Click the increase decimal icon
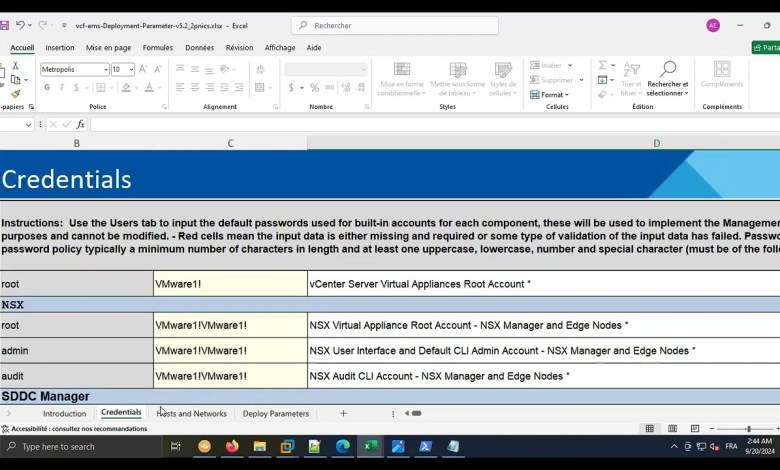 tap(346, 88)
